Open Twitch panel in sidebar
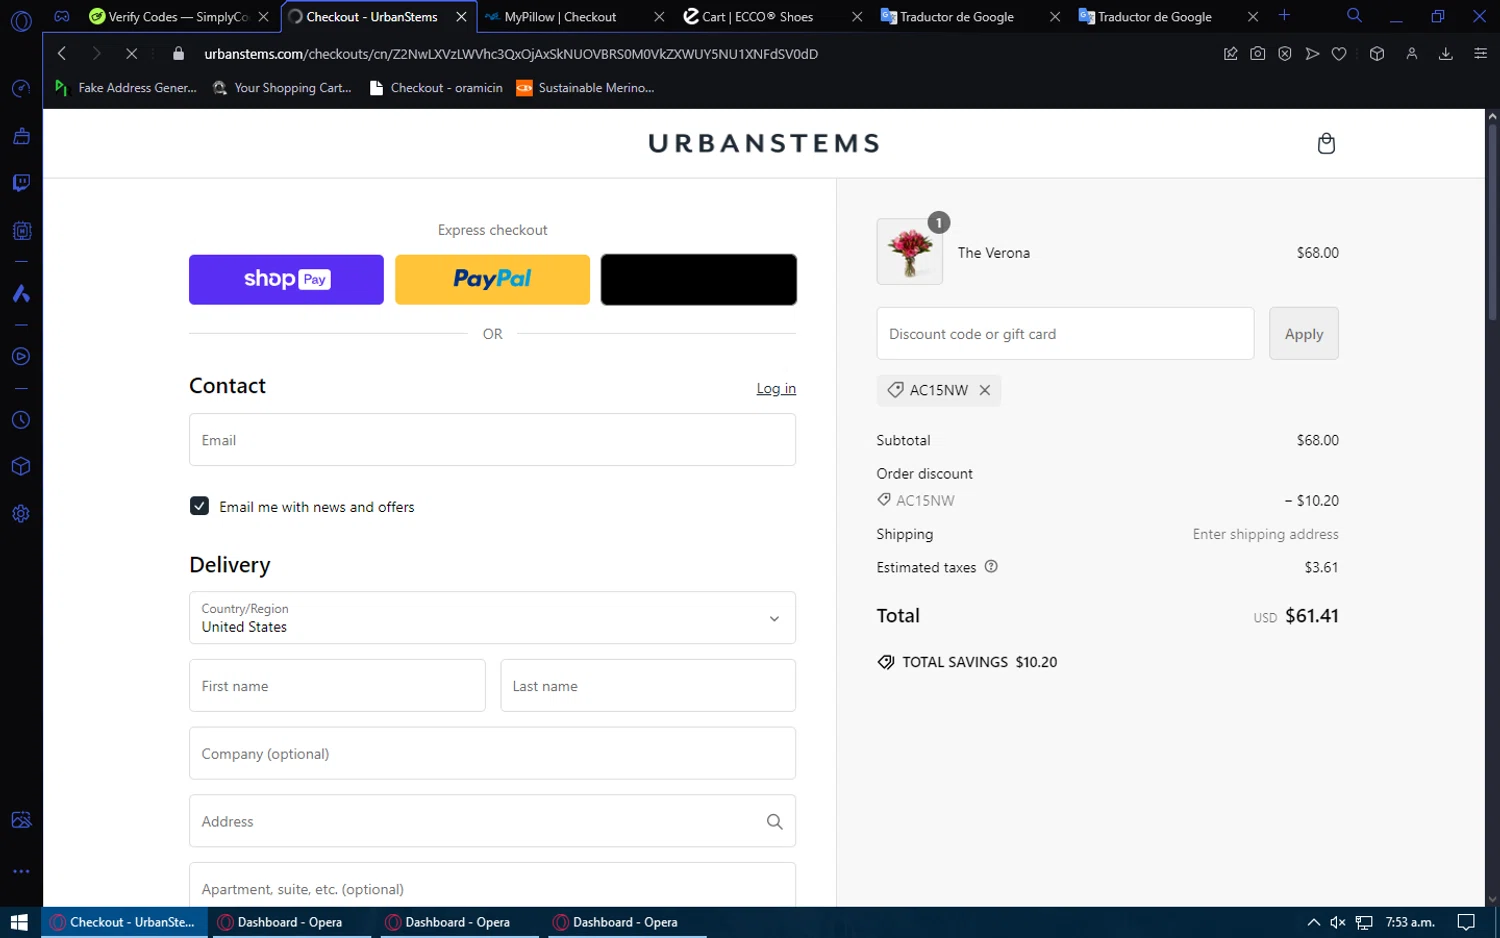Screen dimensions: 1500x938 pos(21,183)
